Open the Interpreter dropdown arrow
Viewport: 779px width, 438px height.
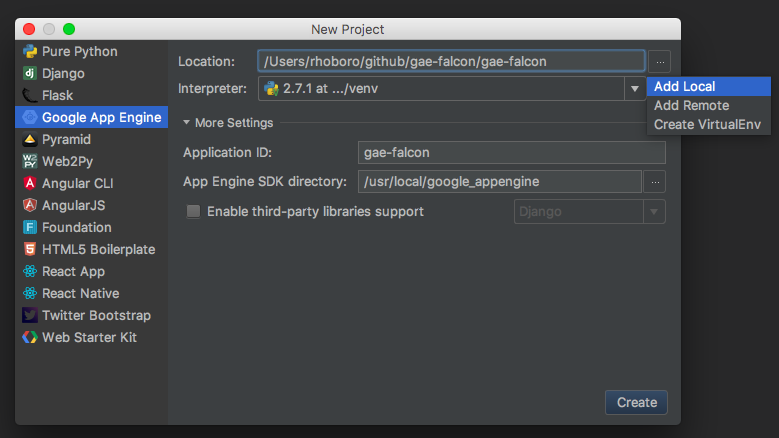tap(635, 88)
